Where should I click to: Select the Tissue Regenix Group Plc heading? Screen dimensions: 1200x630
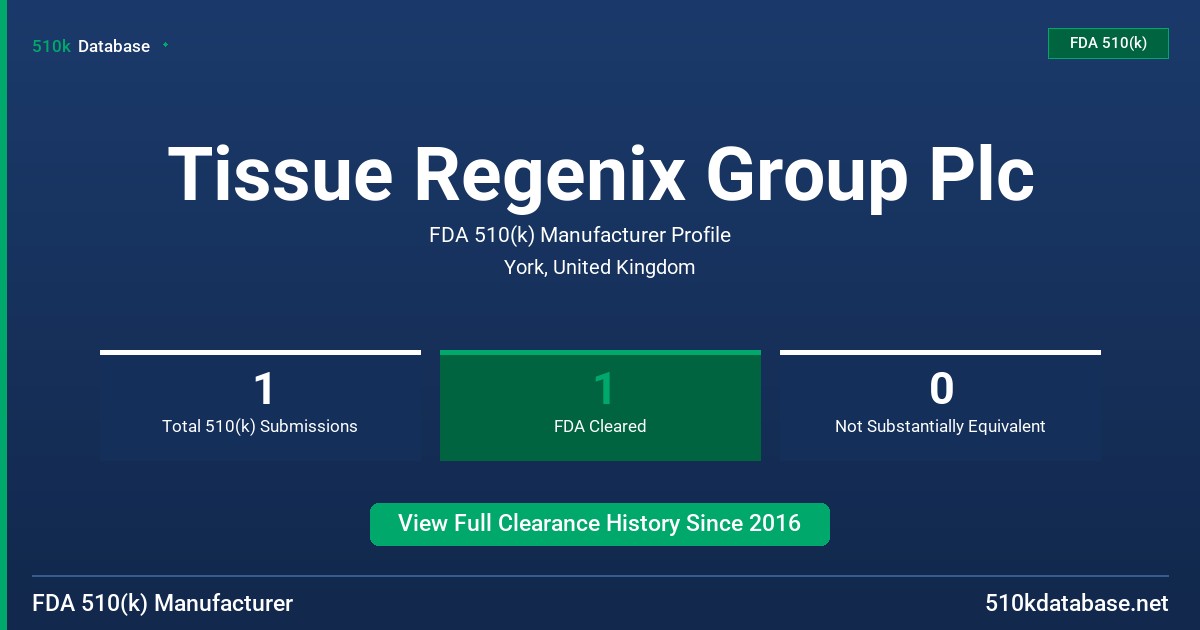pos(600,176)
